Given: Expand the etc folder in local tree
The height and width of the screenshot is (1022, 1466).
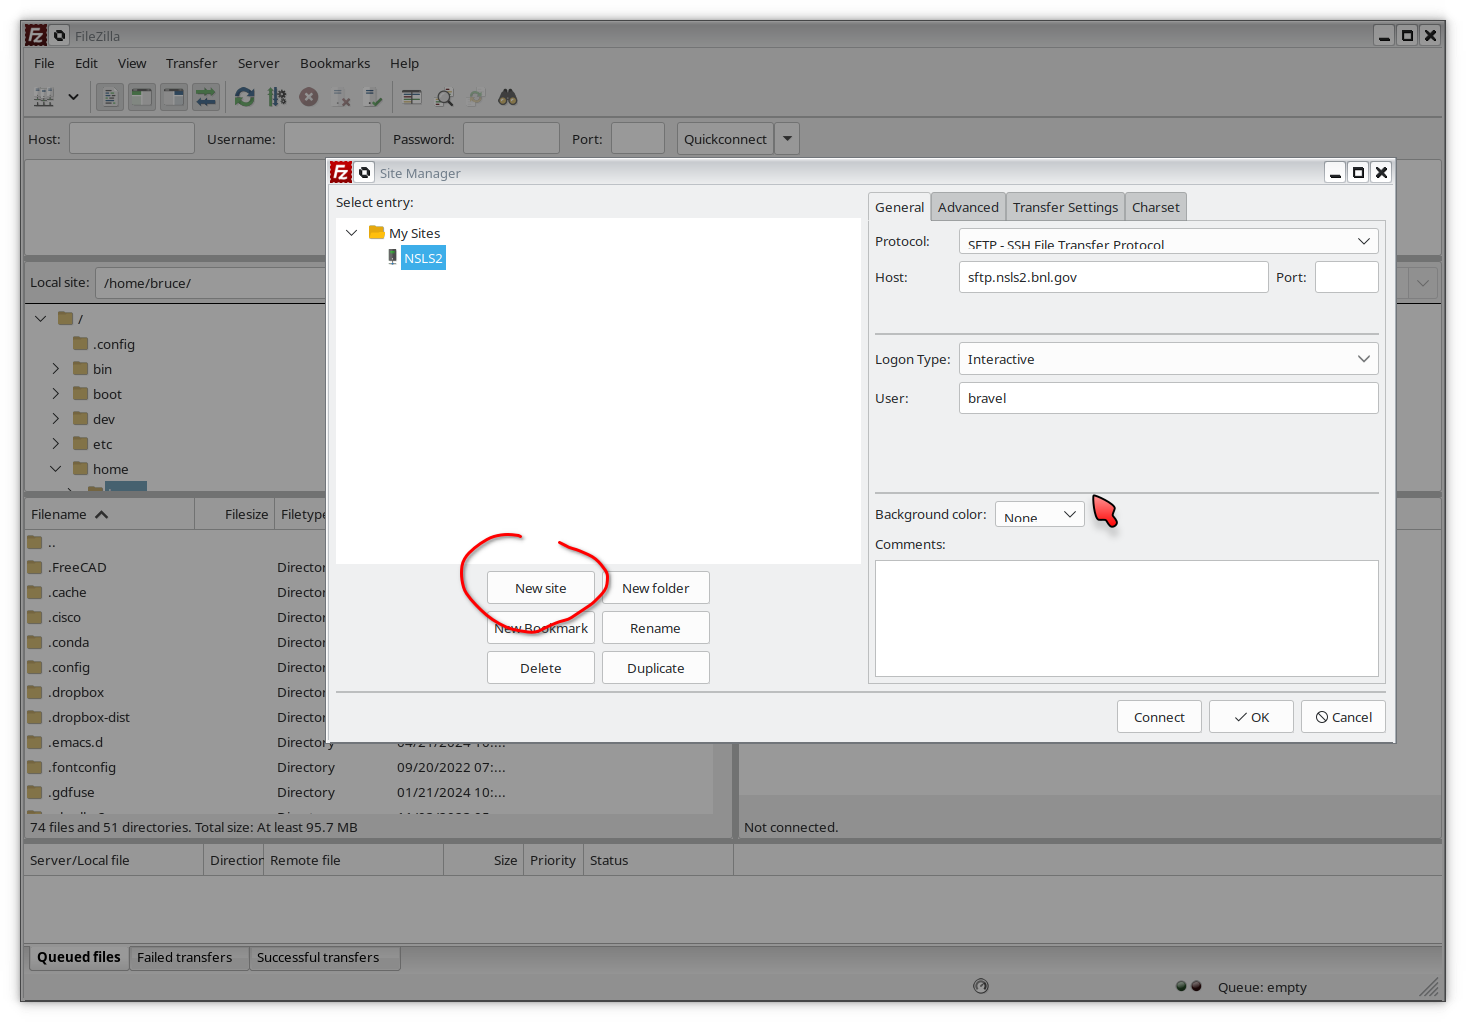Looking at the screenshot, I should pyautogui.click(x=56, y=444).
